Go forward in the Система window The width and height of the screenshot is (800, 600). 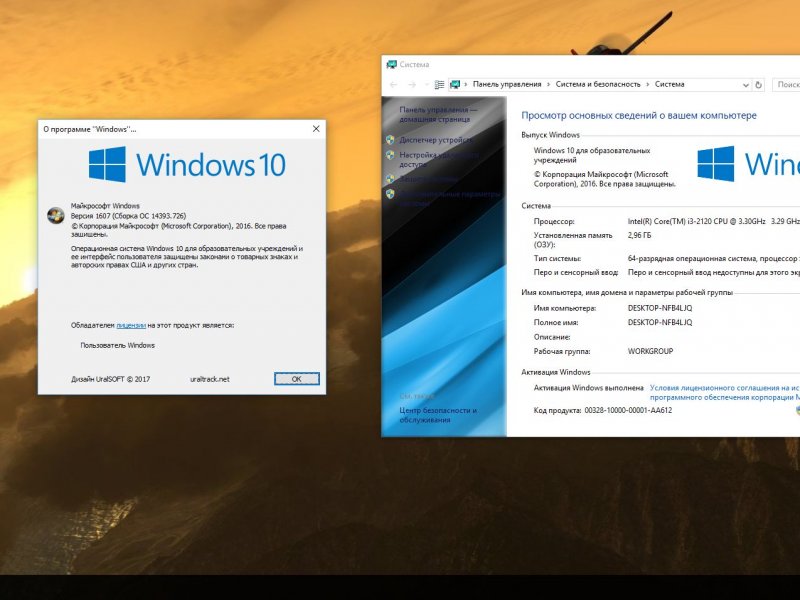click(412, 85)
